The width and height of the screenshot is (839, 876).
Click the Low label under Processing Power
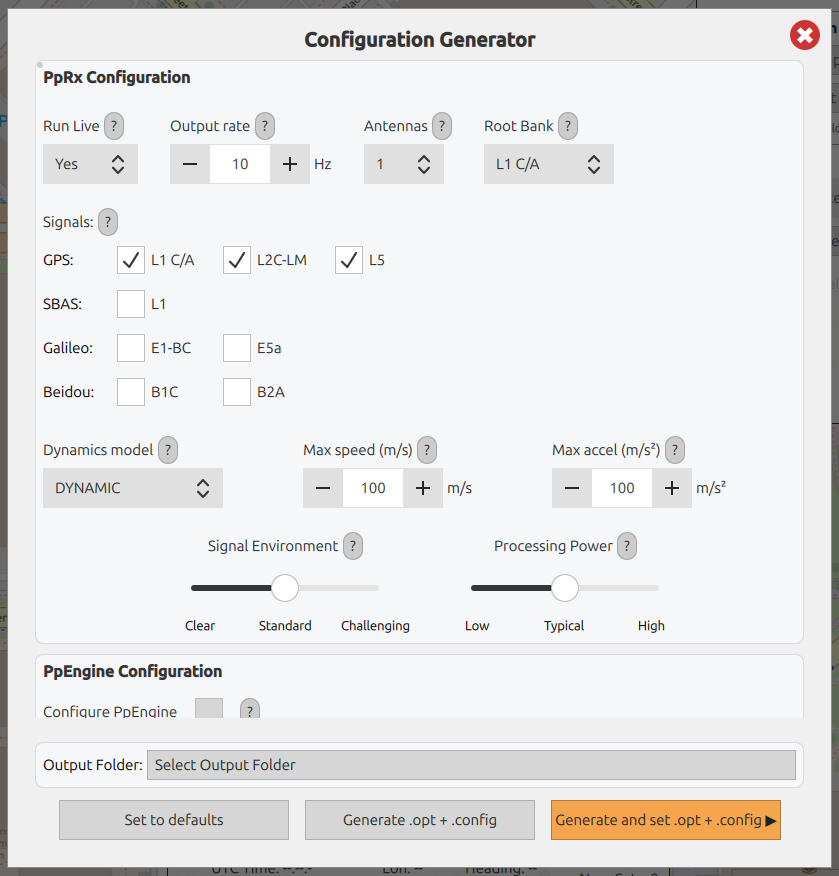point(477,626)
